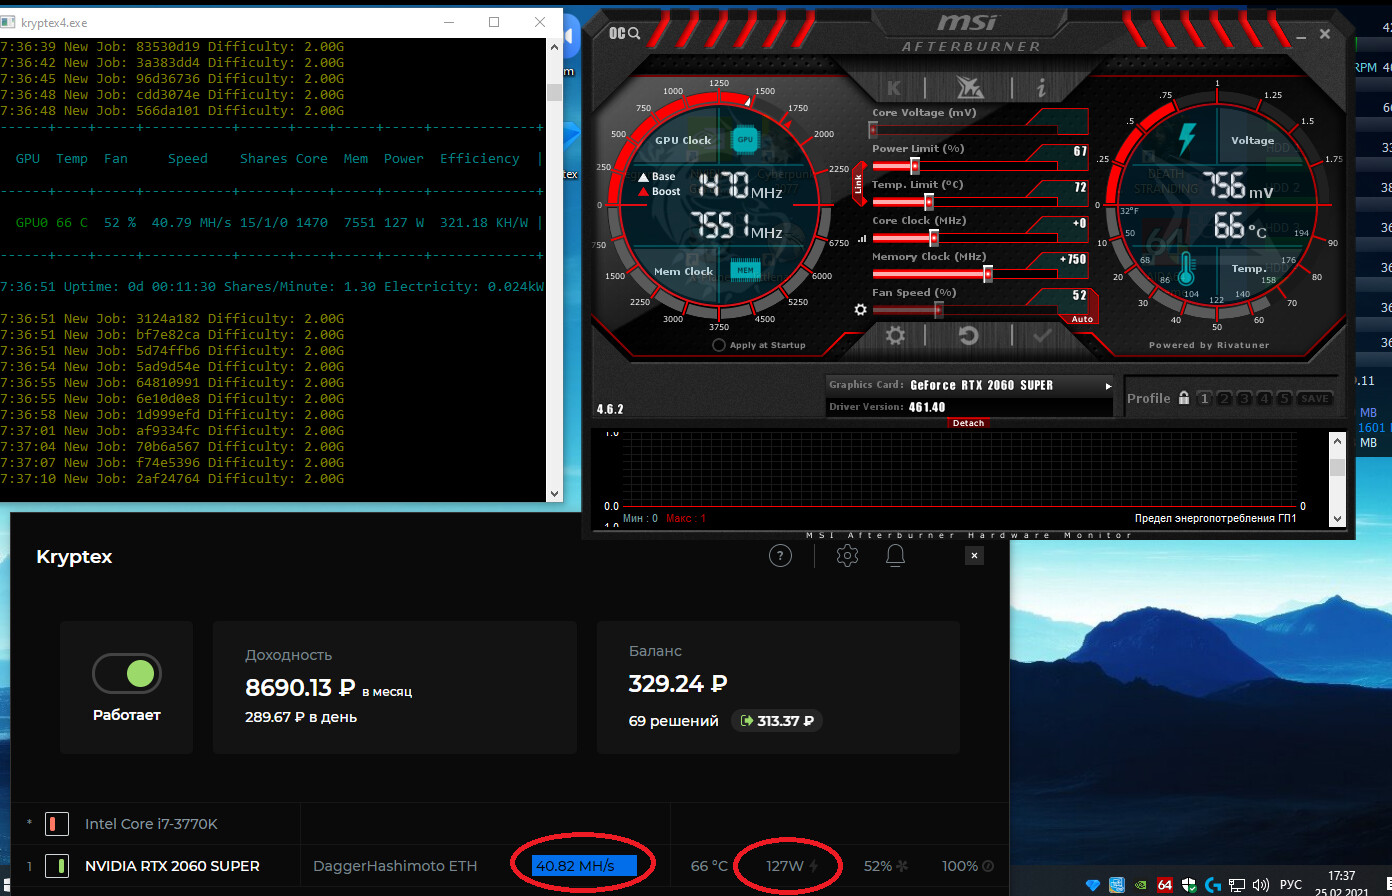Select Afterburner profile slot 3
The width and height of the screenshot is (1392, 896).
(1244, 398)
